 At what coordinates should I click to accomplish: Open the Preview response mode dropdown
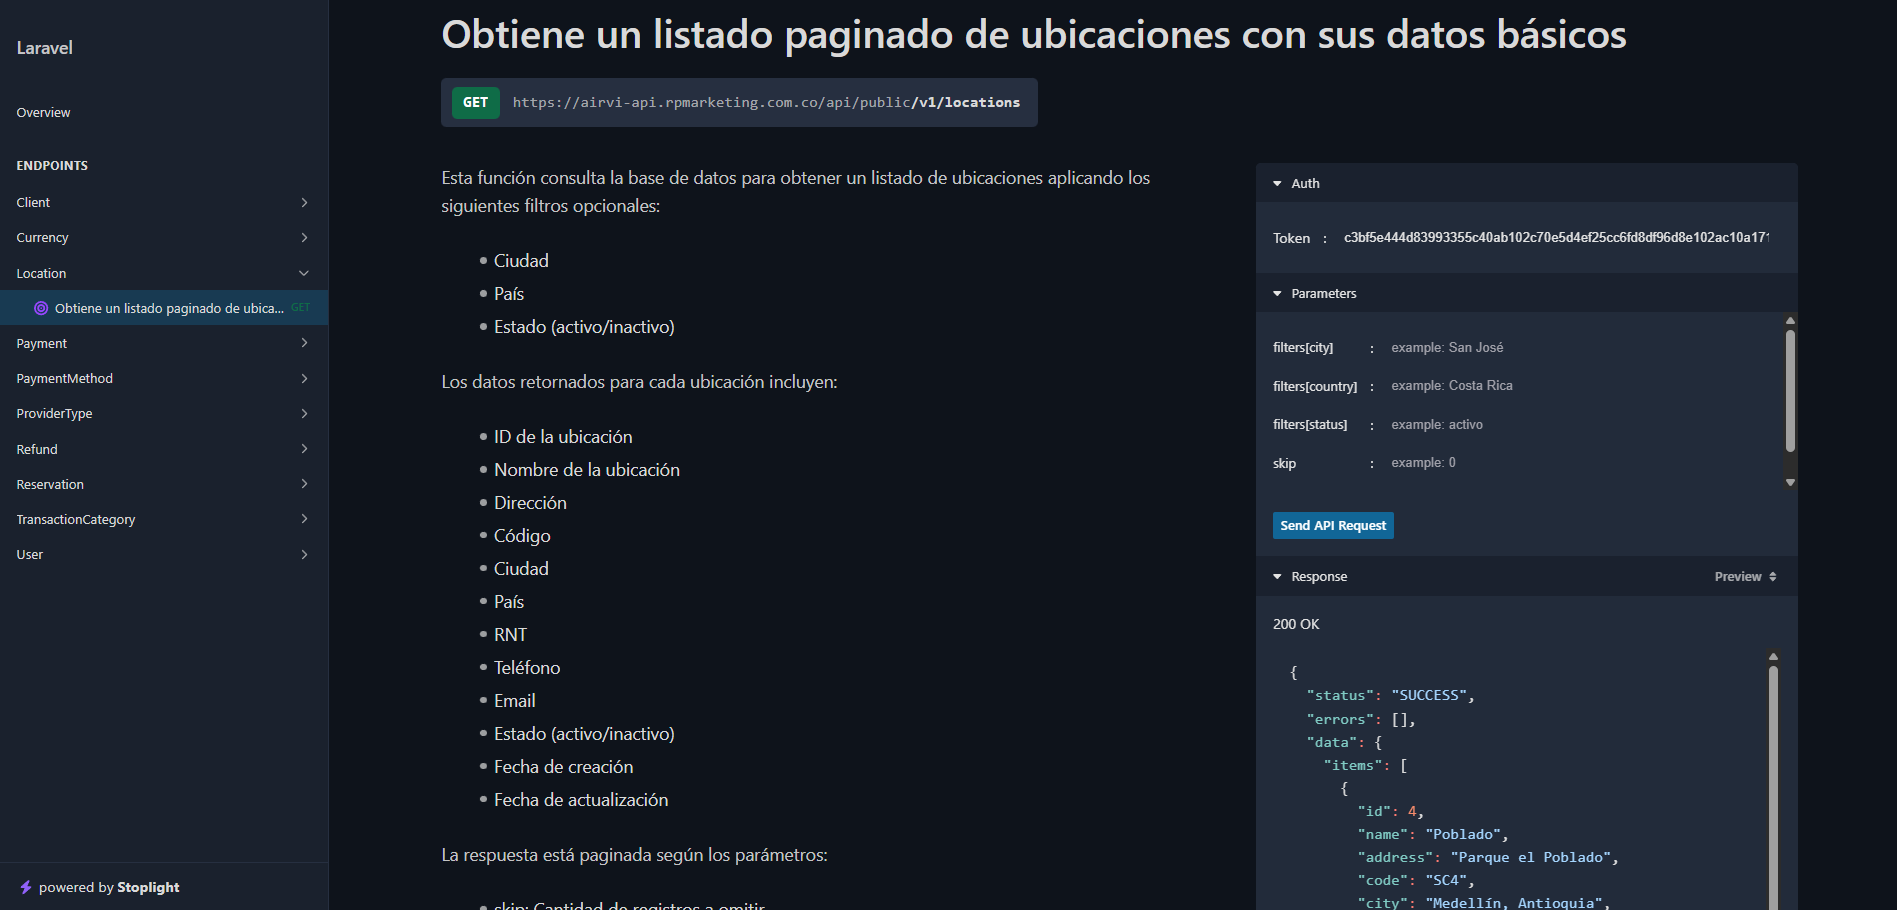tap(1745, 577)
